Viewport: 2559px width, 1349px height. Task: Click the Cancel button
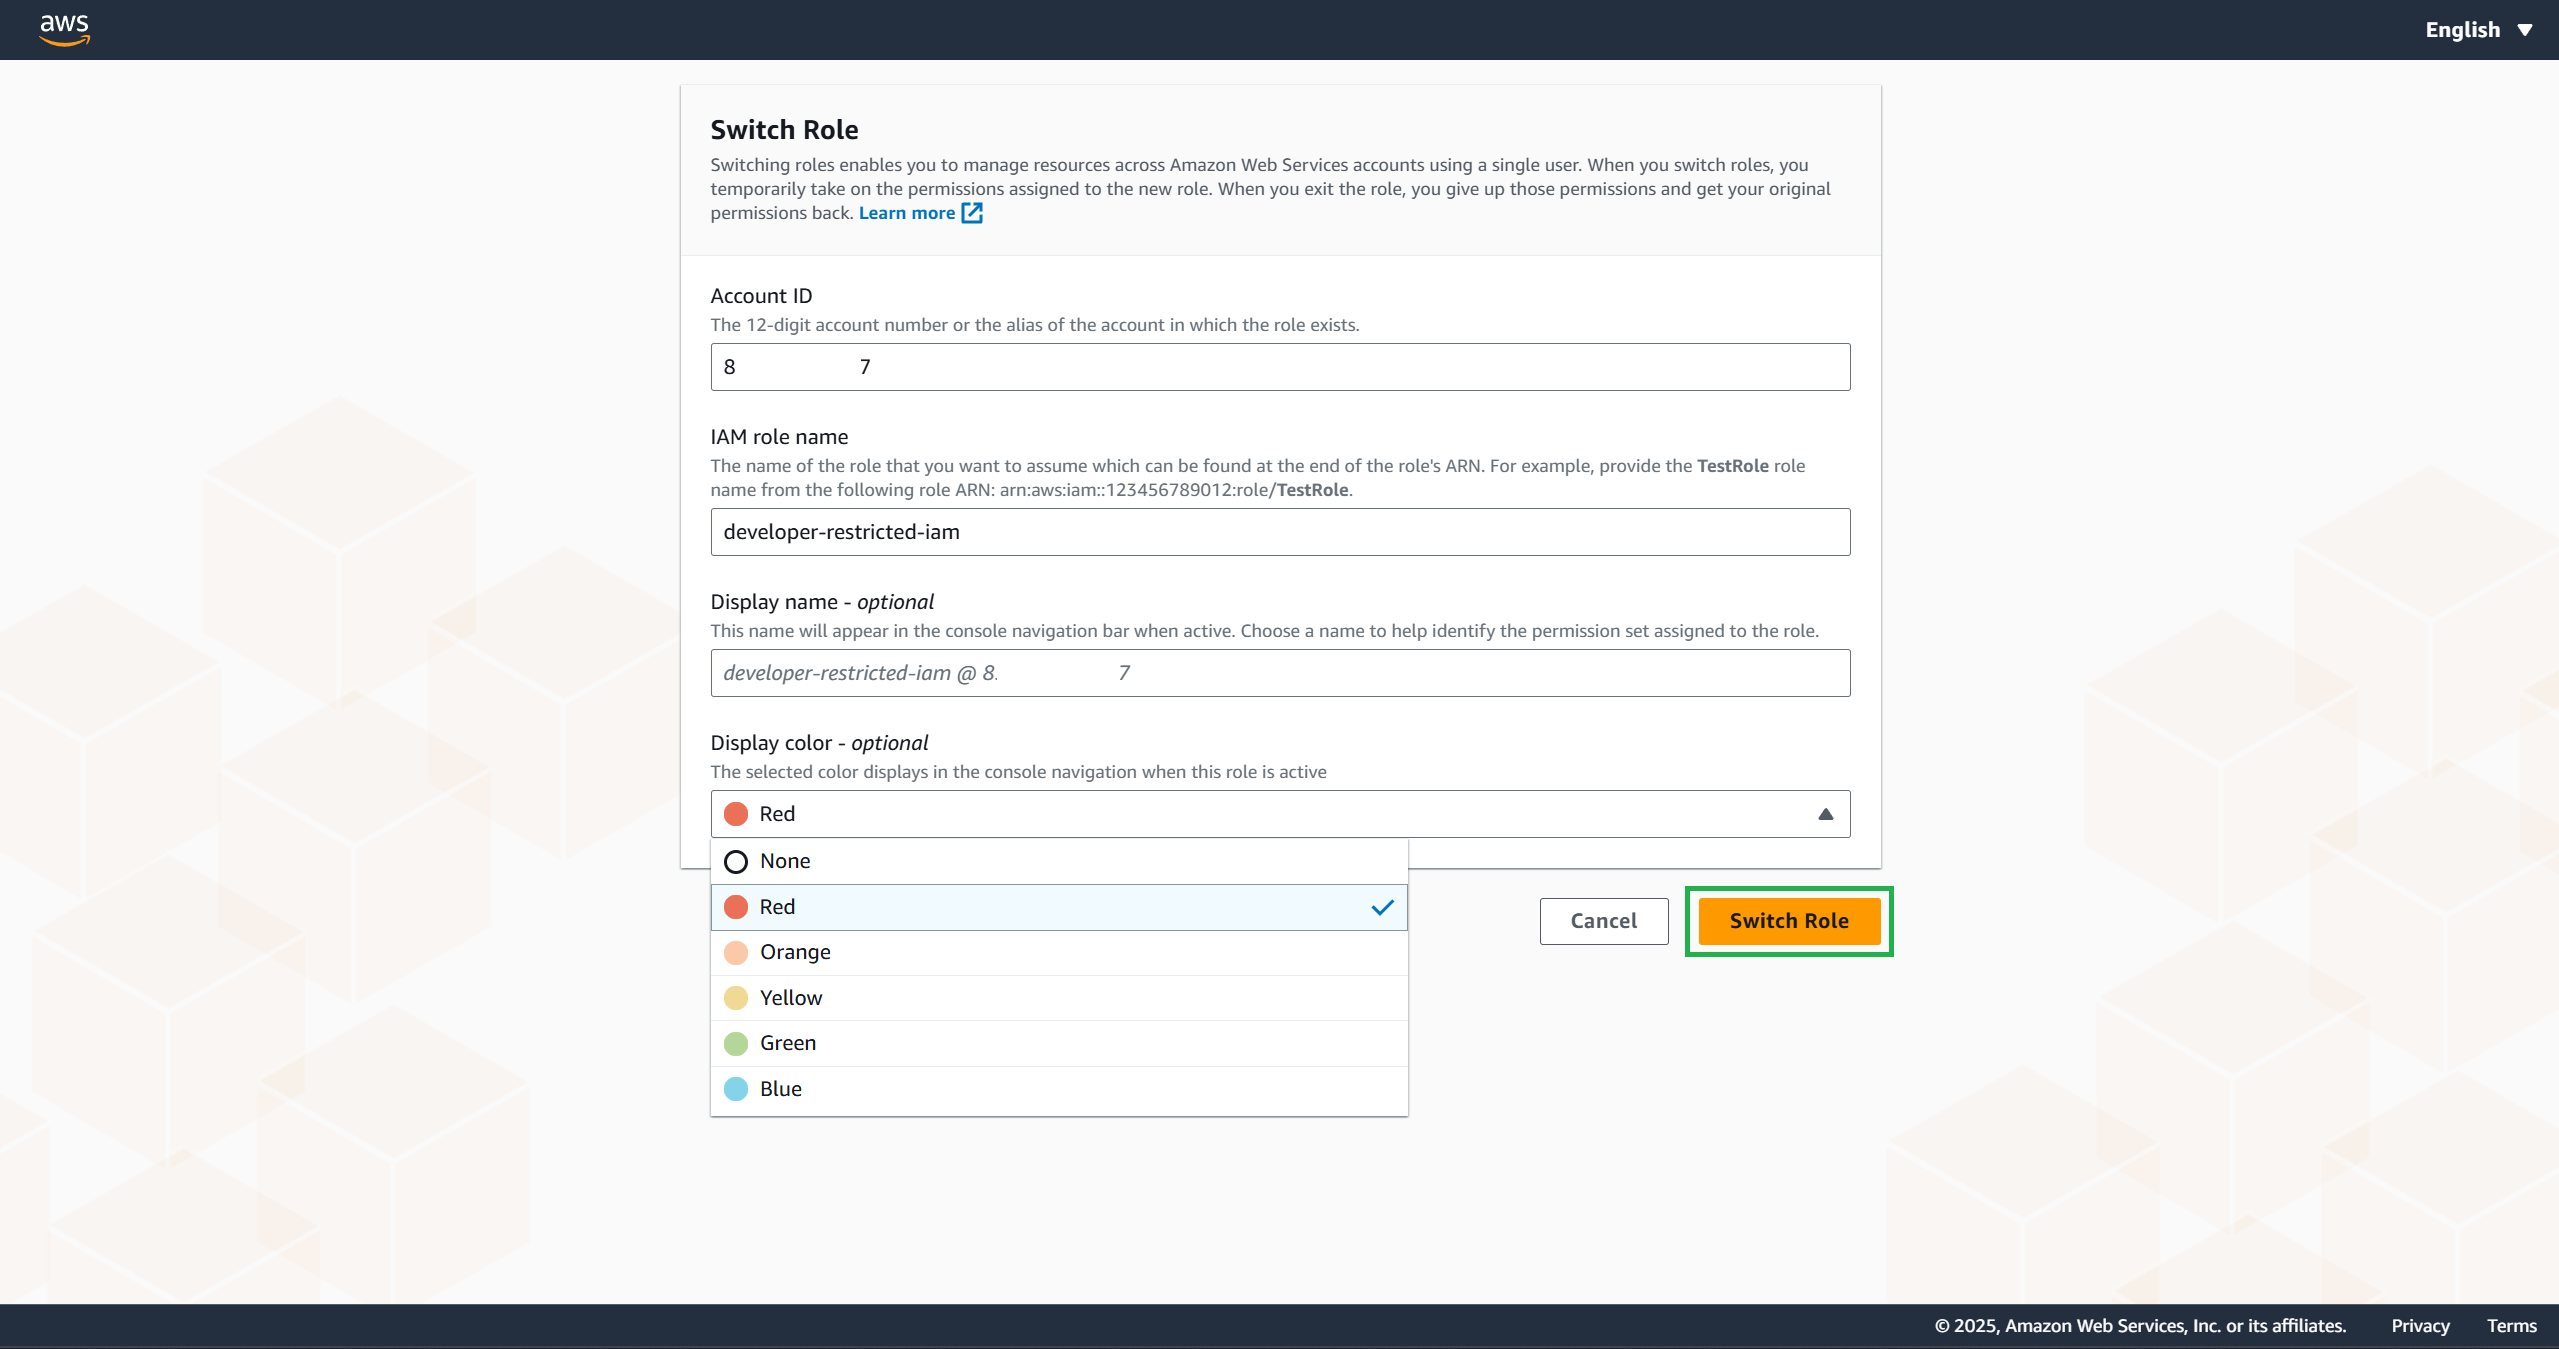[x=1603, y=921]
